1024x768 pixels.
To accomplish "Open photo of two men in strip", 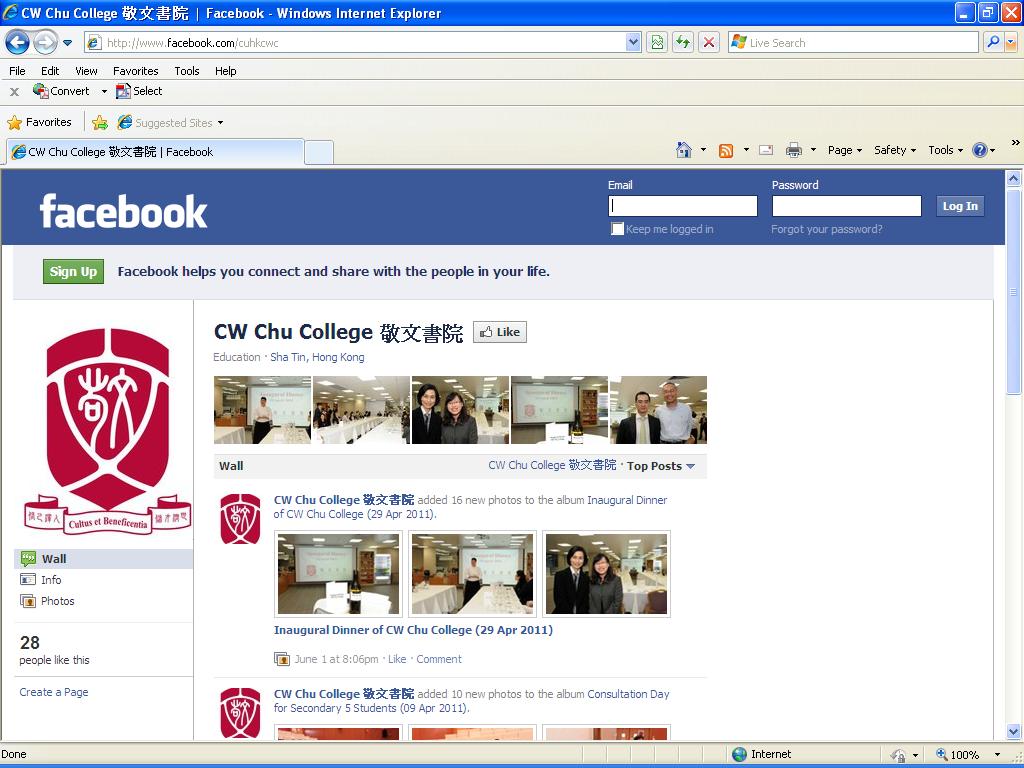I will (x=658, y=410).
